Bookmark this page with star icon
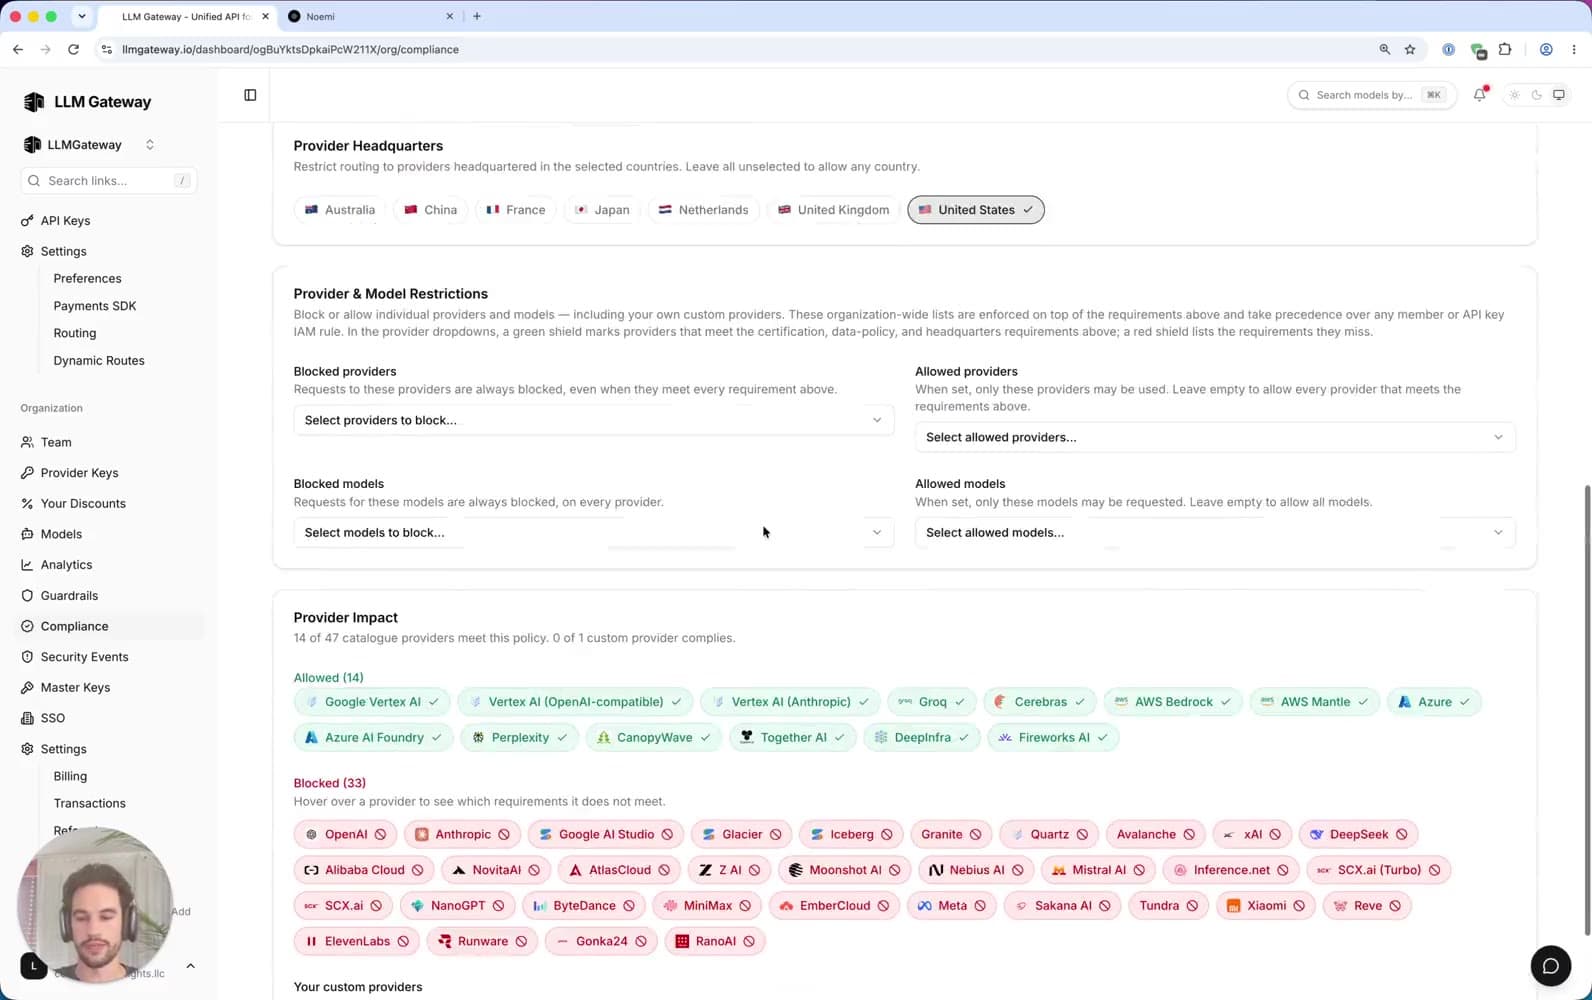 1410,49
